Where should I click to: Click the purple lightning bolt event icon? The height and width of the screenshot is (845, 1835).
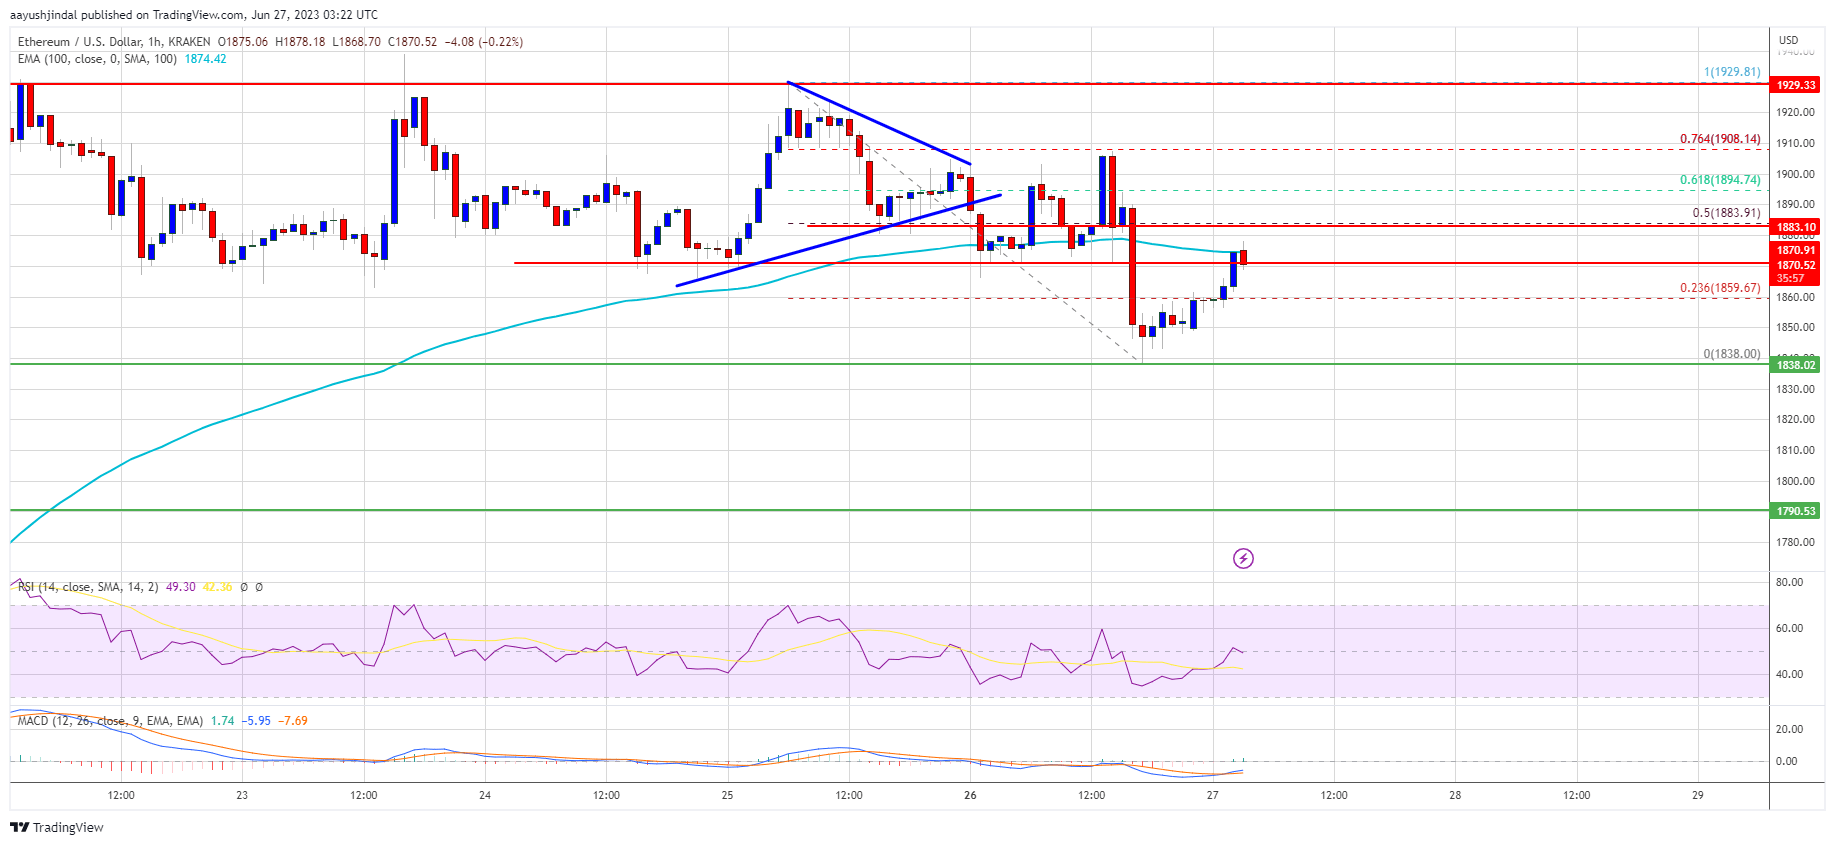tap(1243, 558)
